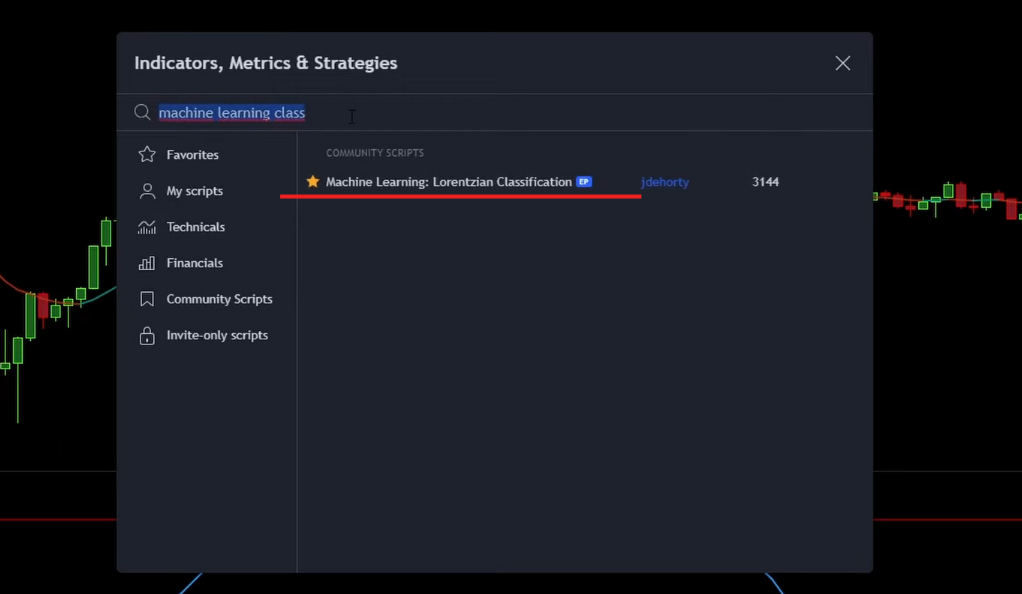
Task: Click the Favorites star icon in sidebar
Action: (x=147, y=155)
